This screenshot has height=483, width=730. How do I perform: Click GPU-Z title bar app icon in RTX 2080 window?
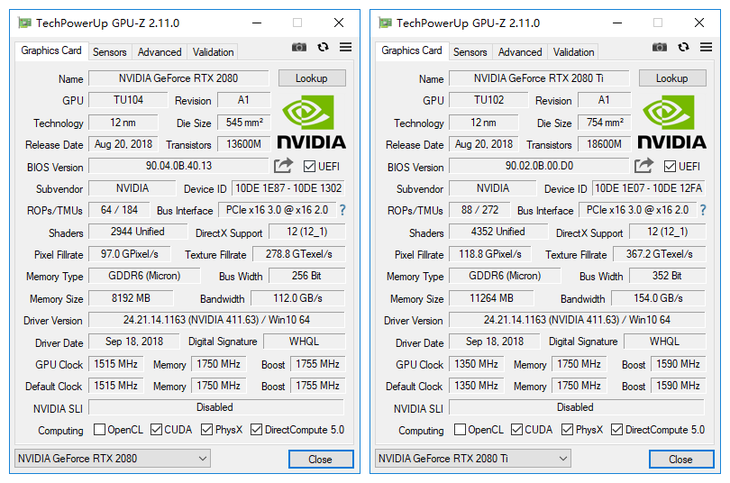tap(24, 22)
